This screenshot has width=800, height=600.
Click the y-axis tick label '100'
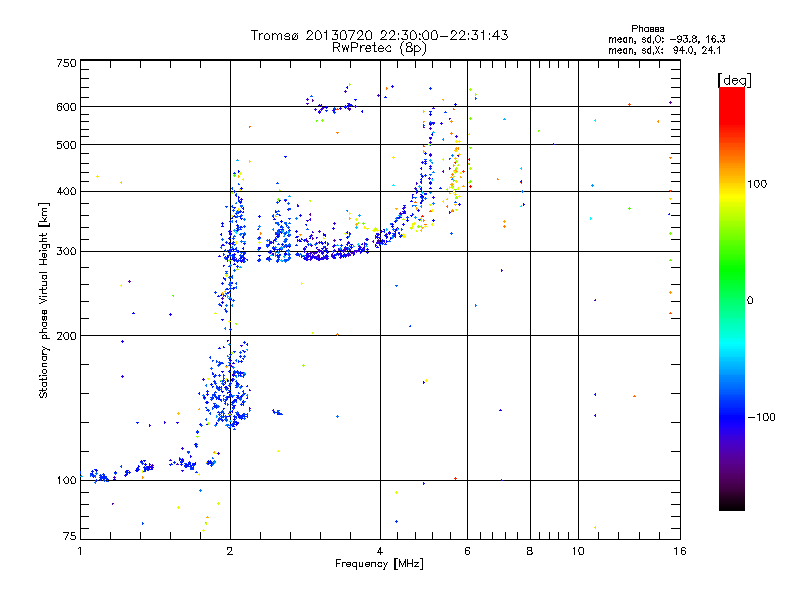pyautogui.click(x=66, y=481)
